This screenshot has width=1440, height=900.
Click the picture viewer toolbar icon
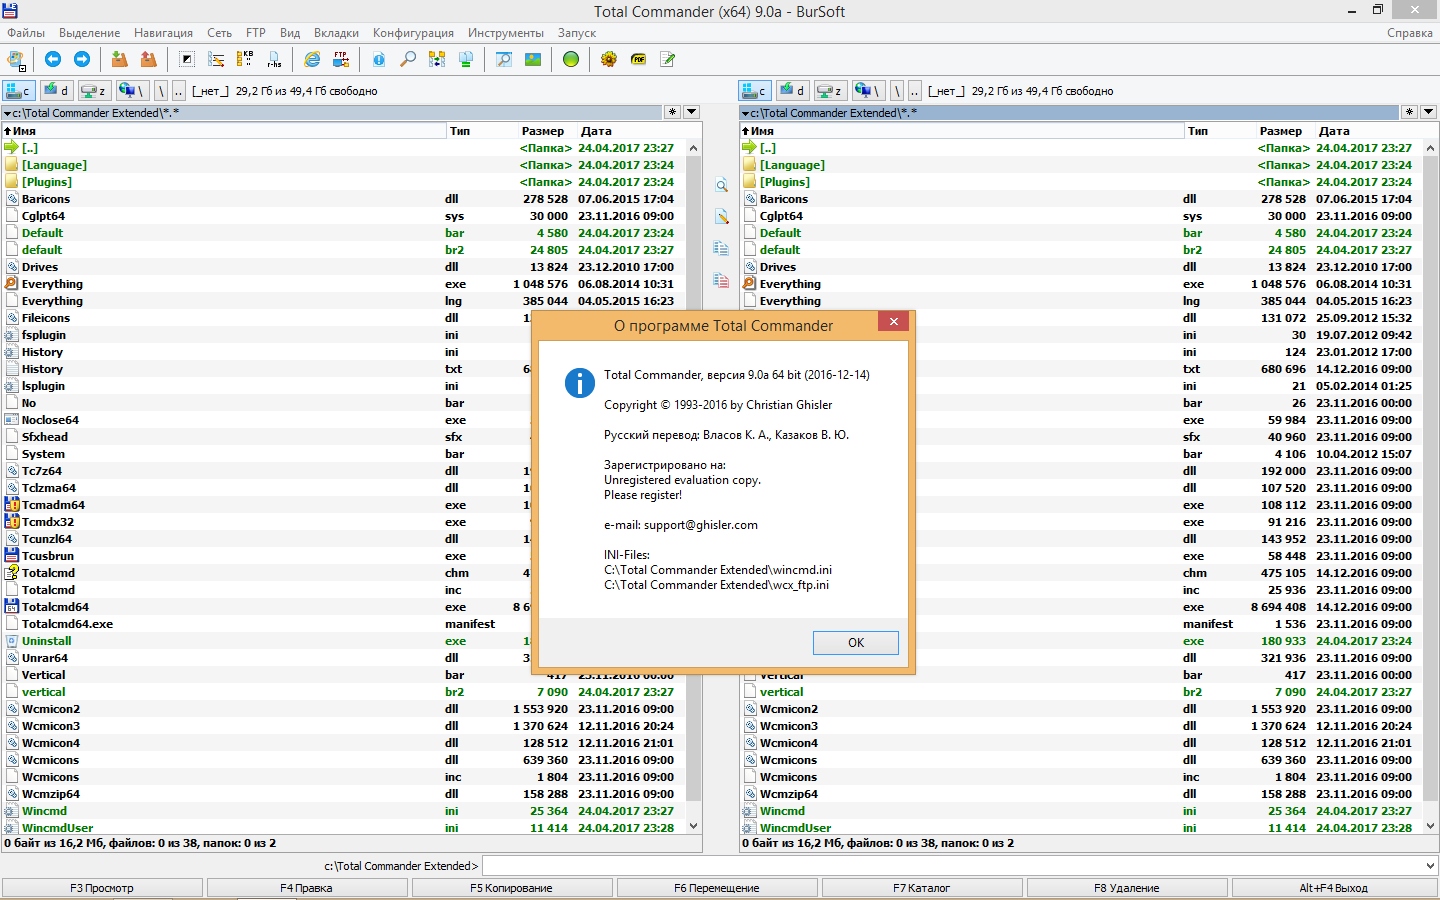[x=533, y=60]
